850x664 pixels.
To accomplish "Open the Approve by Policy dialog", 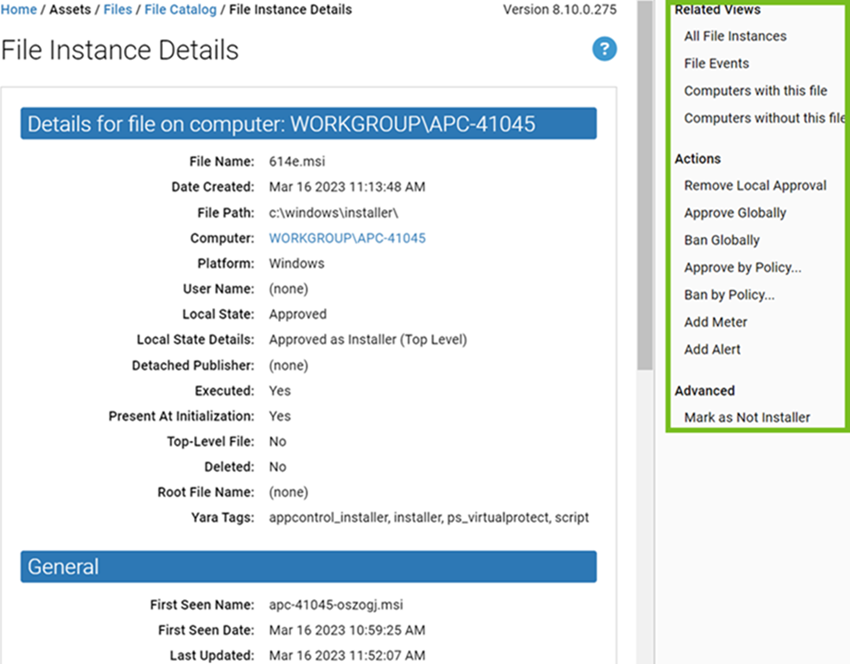I will (x=744, y=267).
